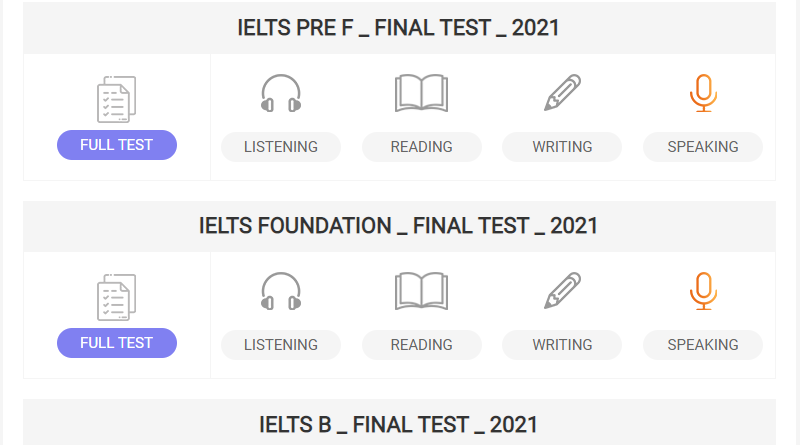The width and height of the screenshot is (800, 445).
Task: Click headphones icon in IELTS FOUNDATION test
Action: (281, 291)
